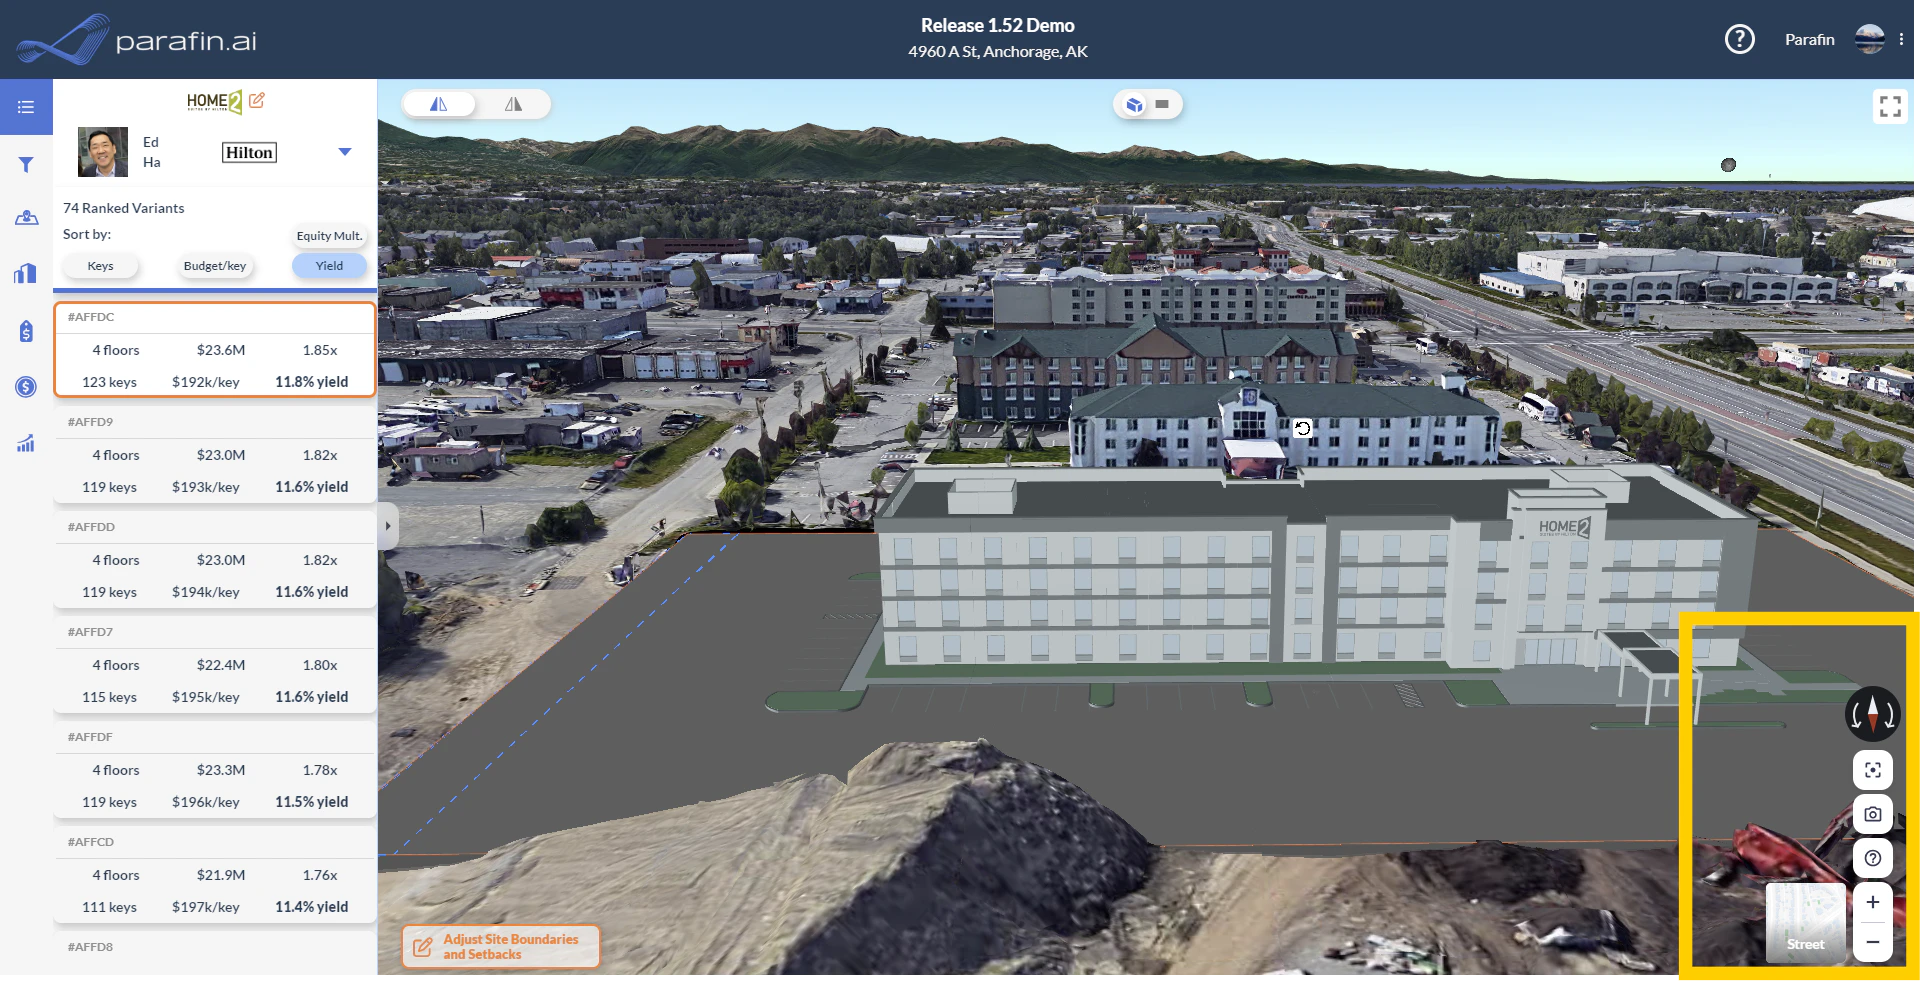Switch to 3D cube view mode

pyautogui.click(x=1134, y=104)
